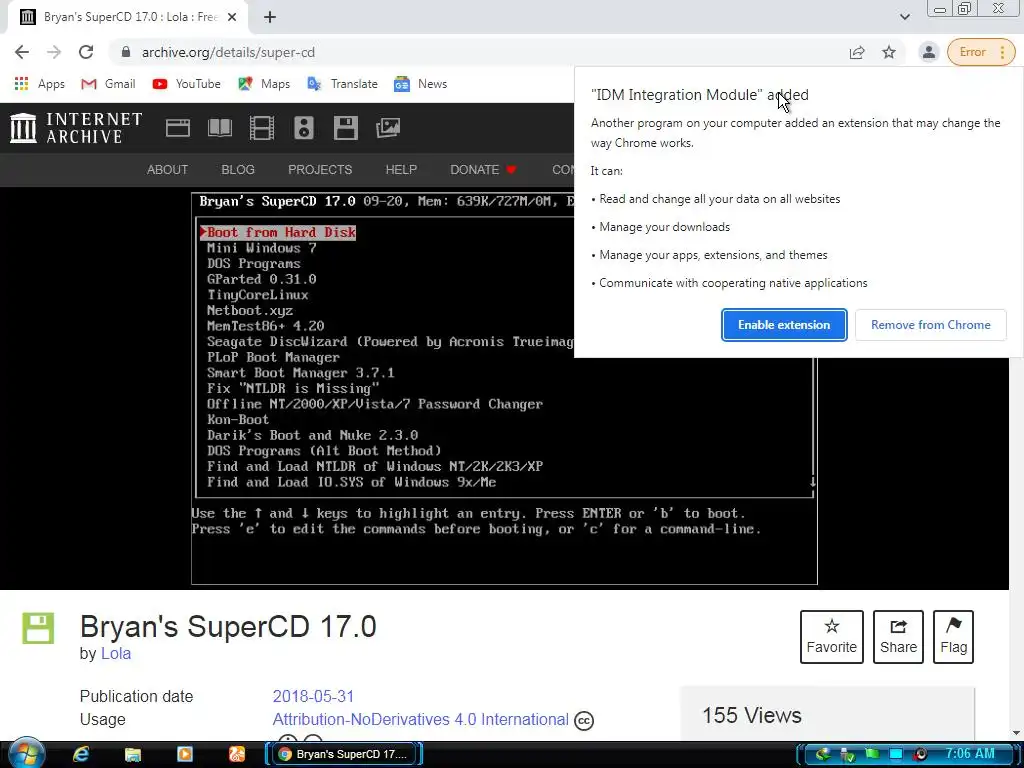Image resolution: width=1024 pixels, height=768 pixels.
Task: Open publication date 2018-05-31 link
Action: pyautogui.click(x=313, y=696)
